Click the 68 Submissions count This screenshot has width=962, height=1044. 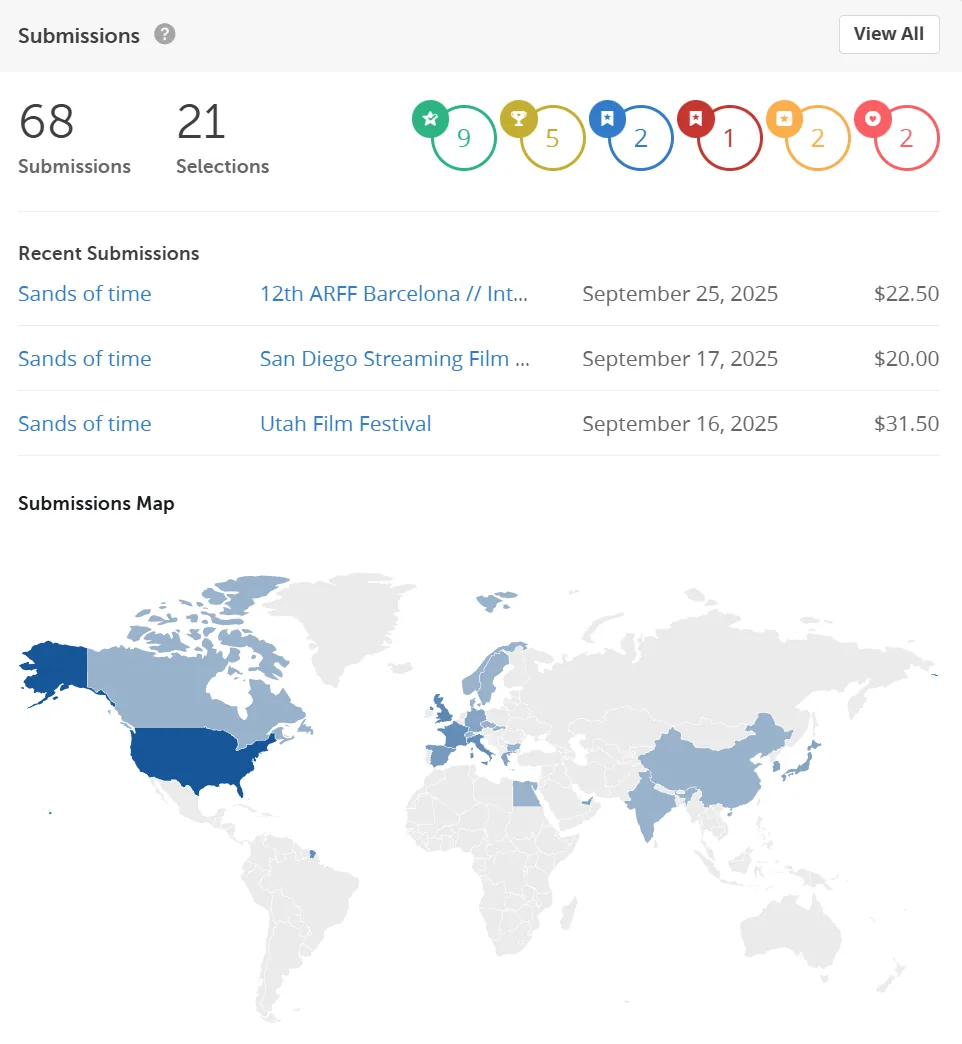pyautogui.click(x=74, y=138)
